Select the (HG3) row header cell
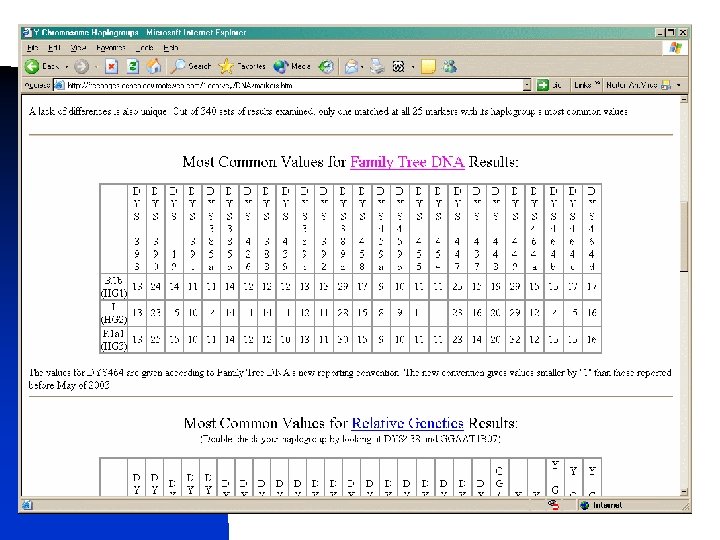Image resolution: width=720 pixels, height=540 pixels. 113,339
